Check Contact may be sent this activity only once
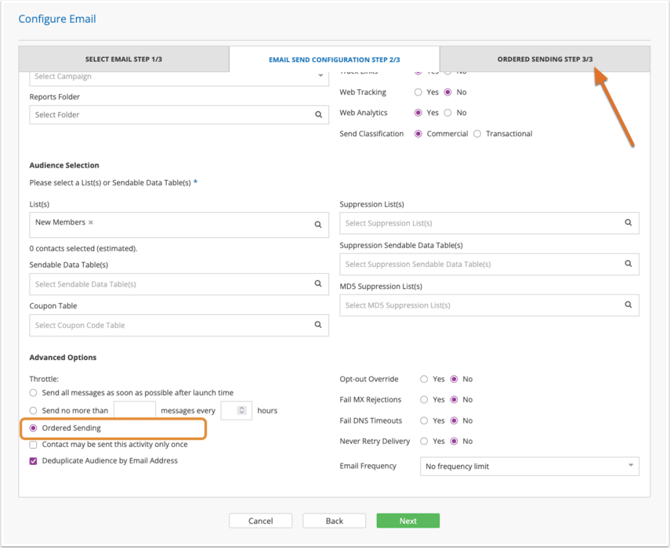The height and width of the screenshot is (548, 670). (x=33, y=445)
